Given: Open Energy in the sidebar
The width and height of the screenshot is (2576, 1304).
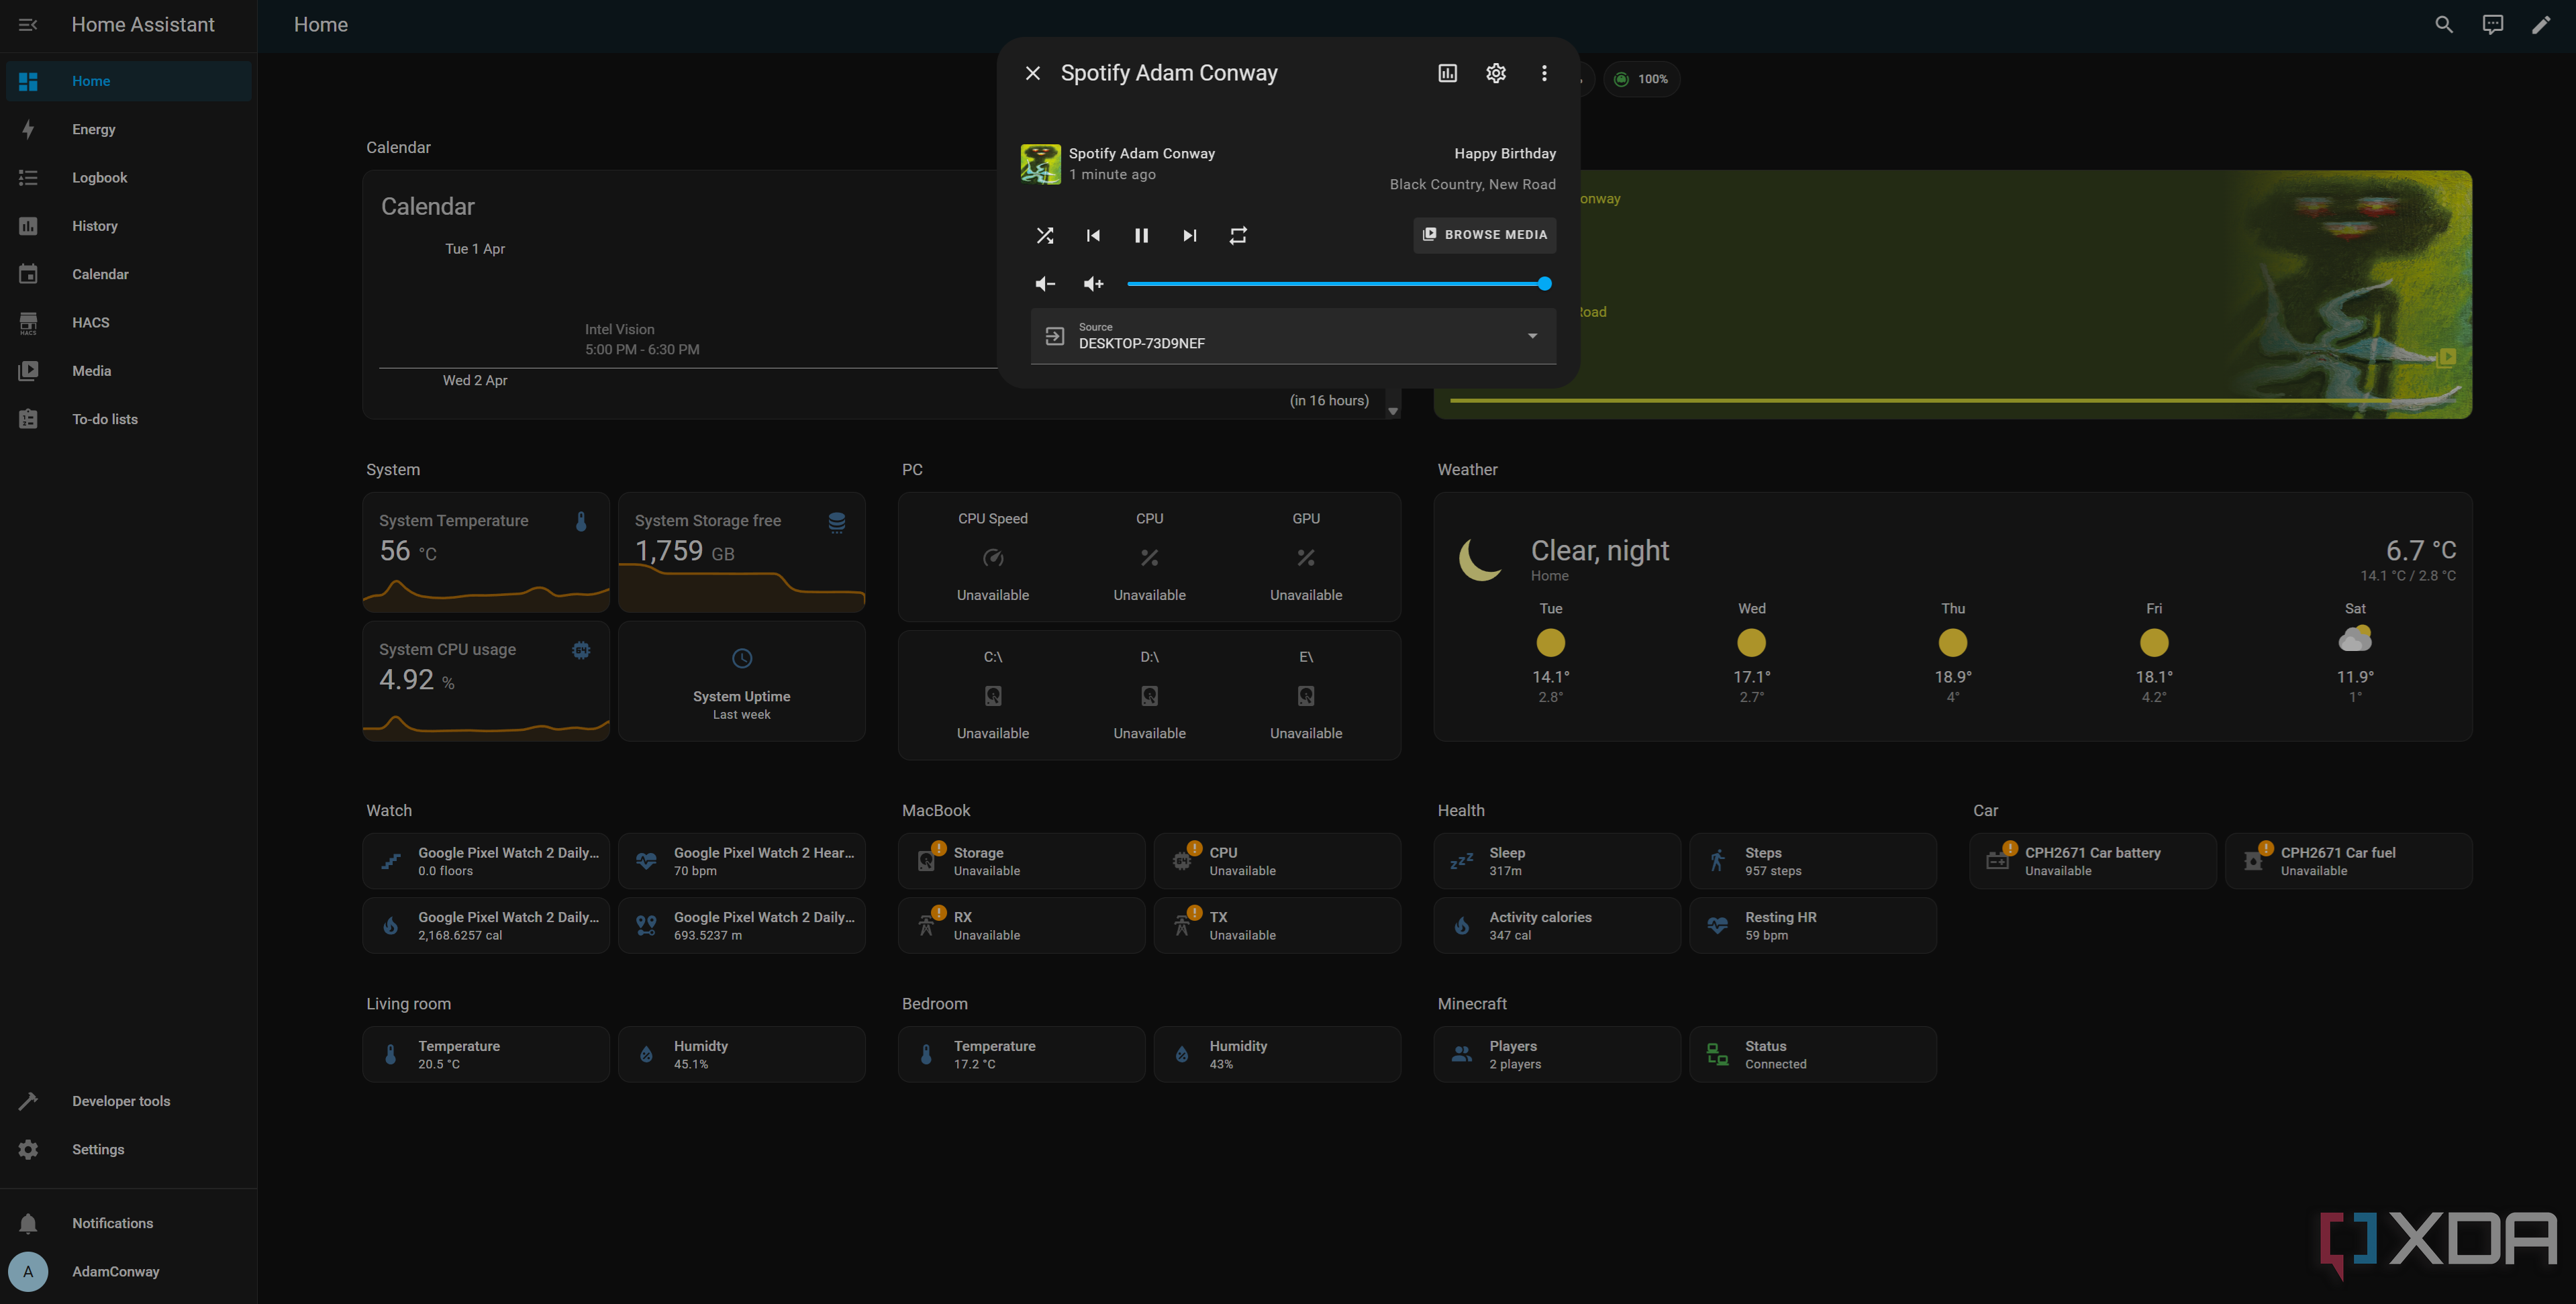Looking at the screenshot, I should 128,129.
